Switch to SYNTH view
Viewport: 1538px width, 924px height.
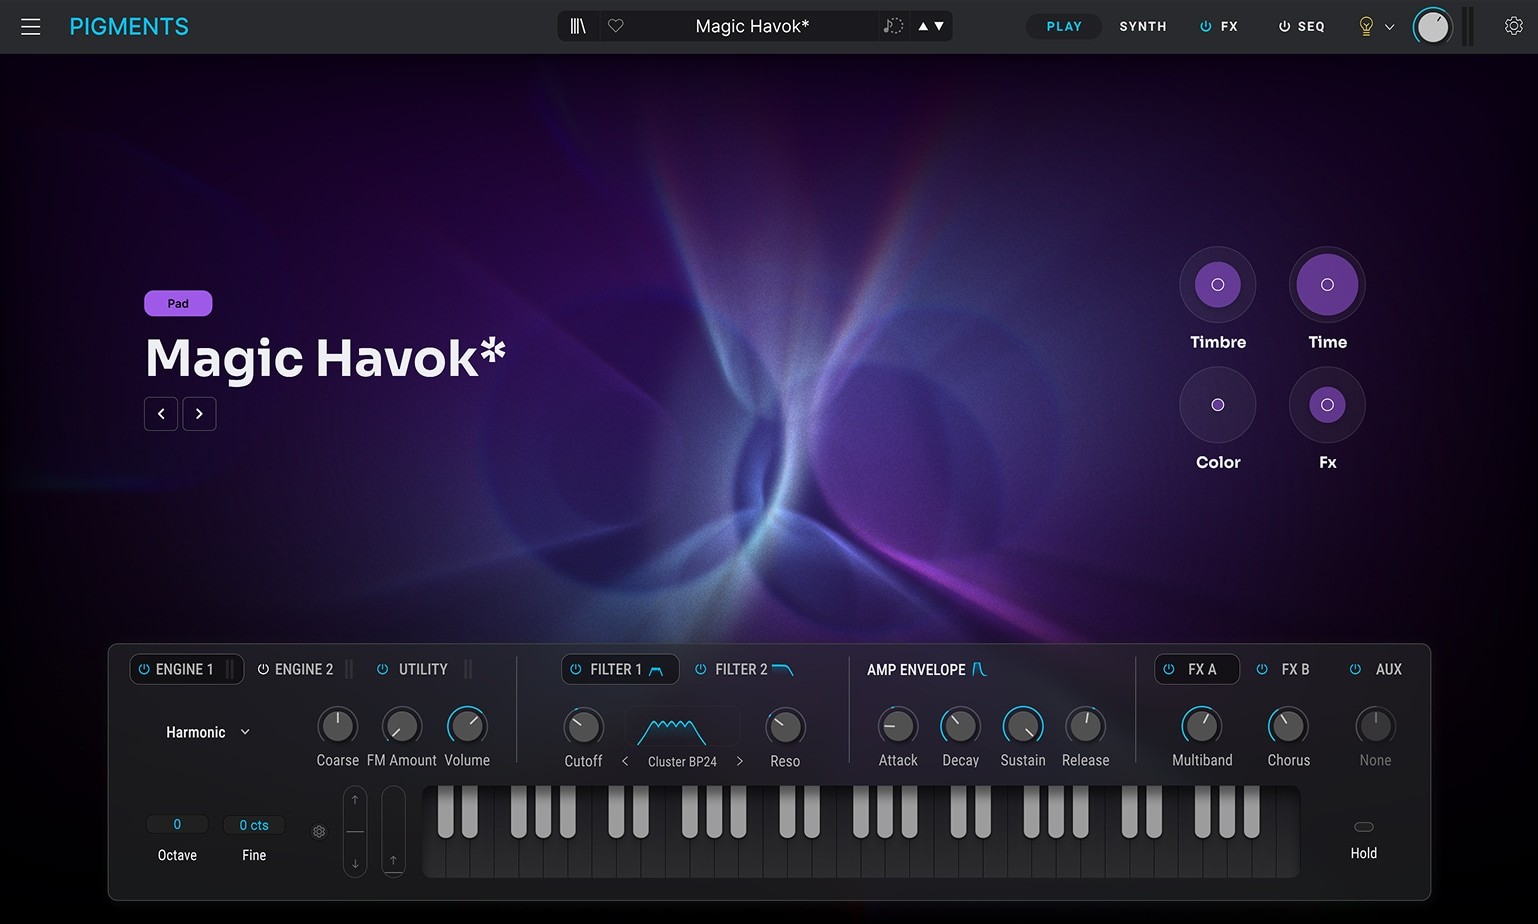(1143, 27)
